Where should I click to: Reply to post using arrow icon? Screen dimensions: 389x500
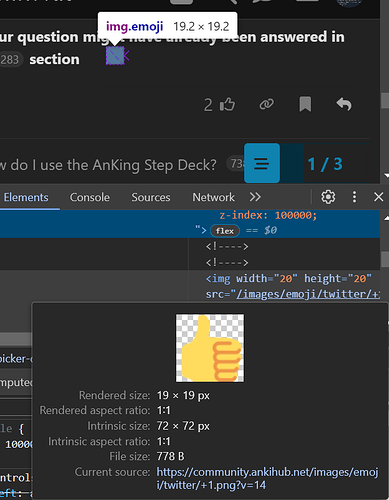(344, 104)
